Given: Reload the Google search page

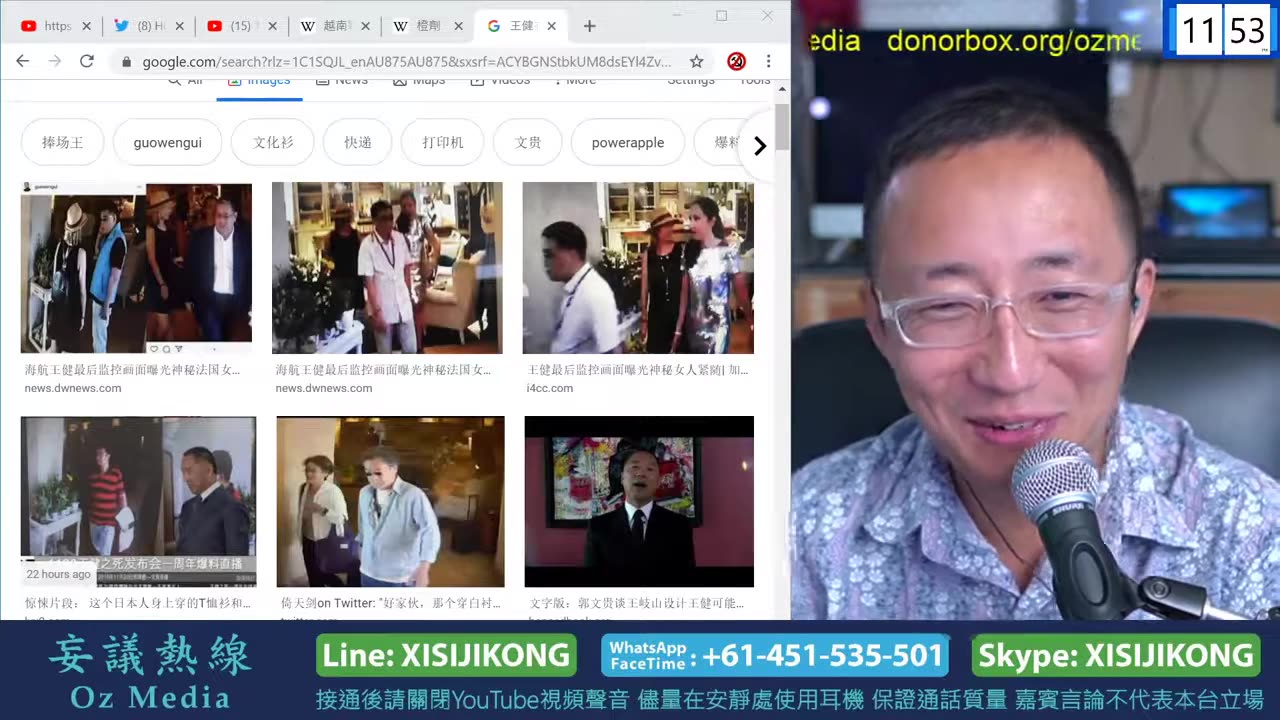Looking at the screenshot, I should point(87,61).
